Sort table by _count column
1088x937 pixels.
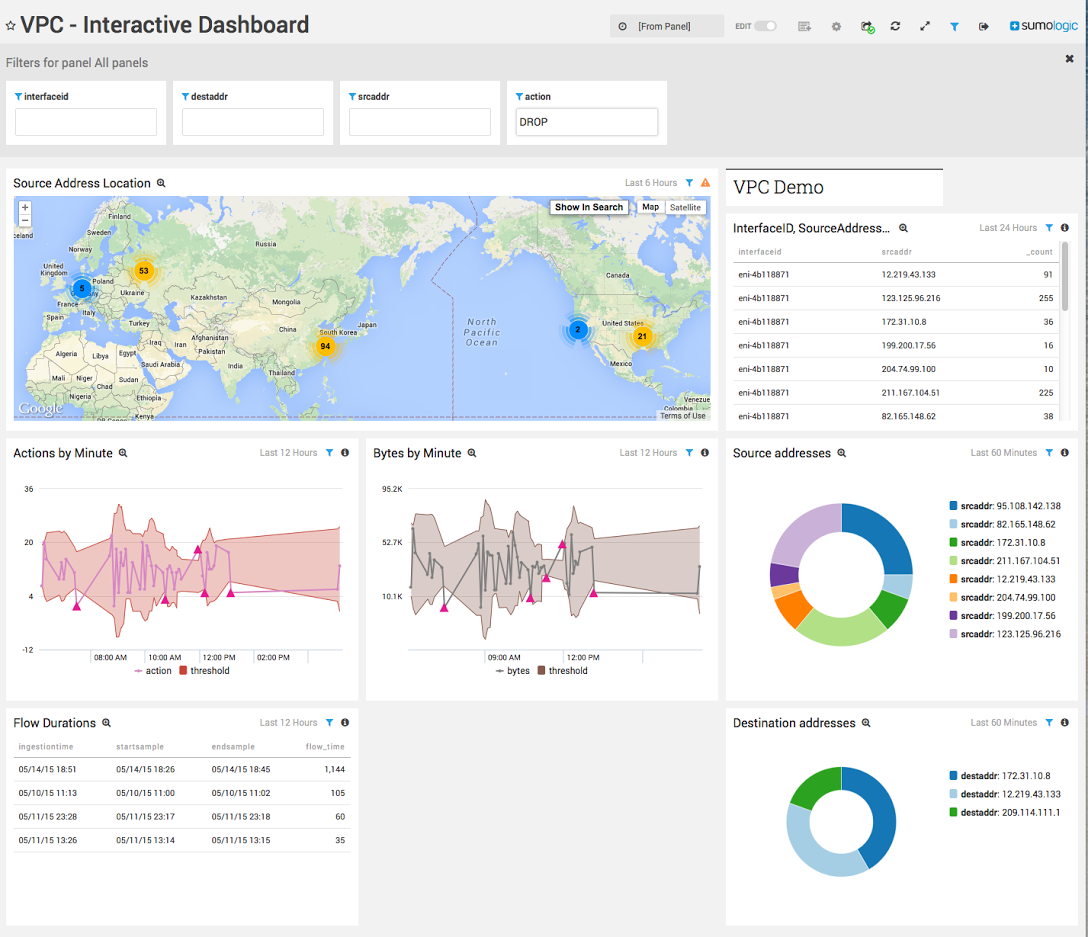1039,252
